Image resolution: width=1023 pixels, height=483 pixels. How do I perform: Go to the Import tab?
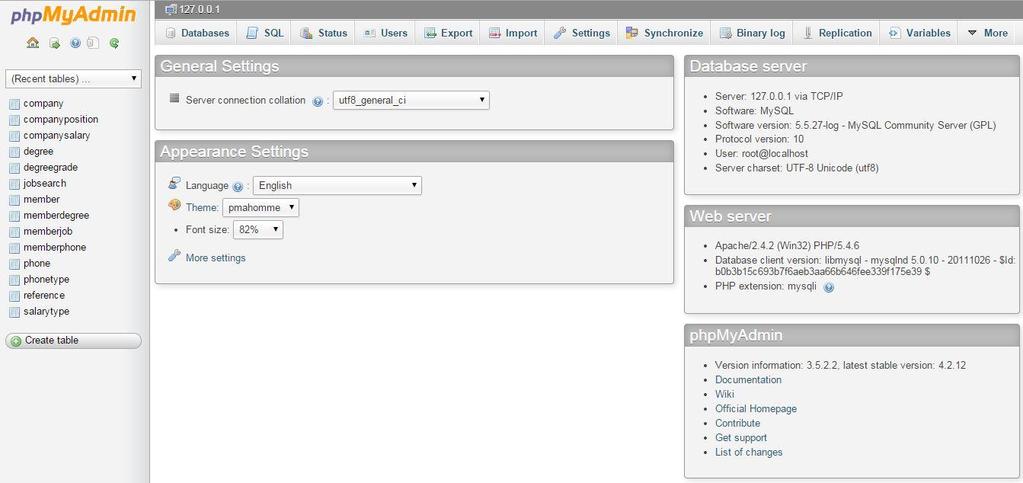513,33
